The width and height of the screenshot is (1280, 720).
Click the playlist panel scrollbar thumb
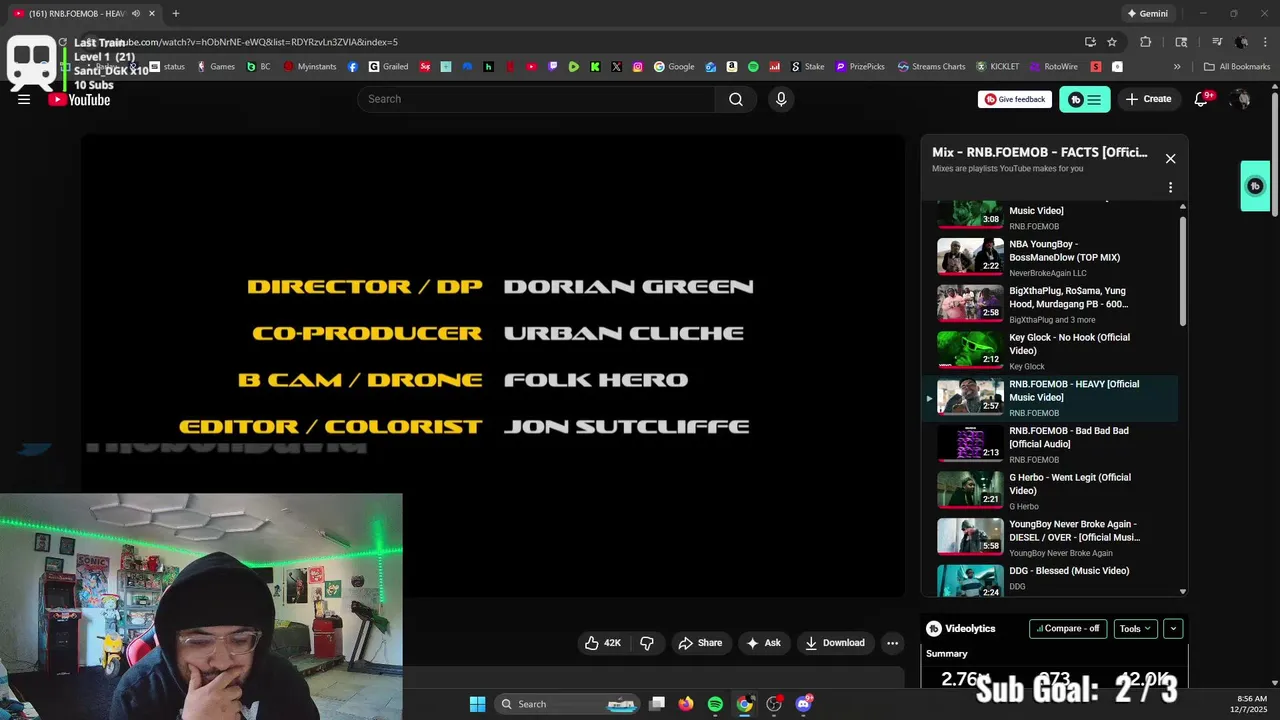pos(1183,270)
